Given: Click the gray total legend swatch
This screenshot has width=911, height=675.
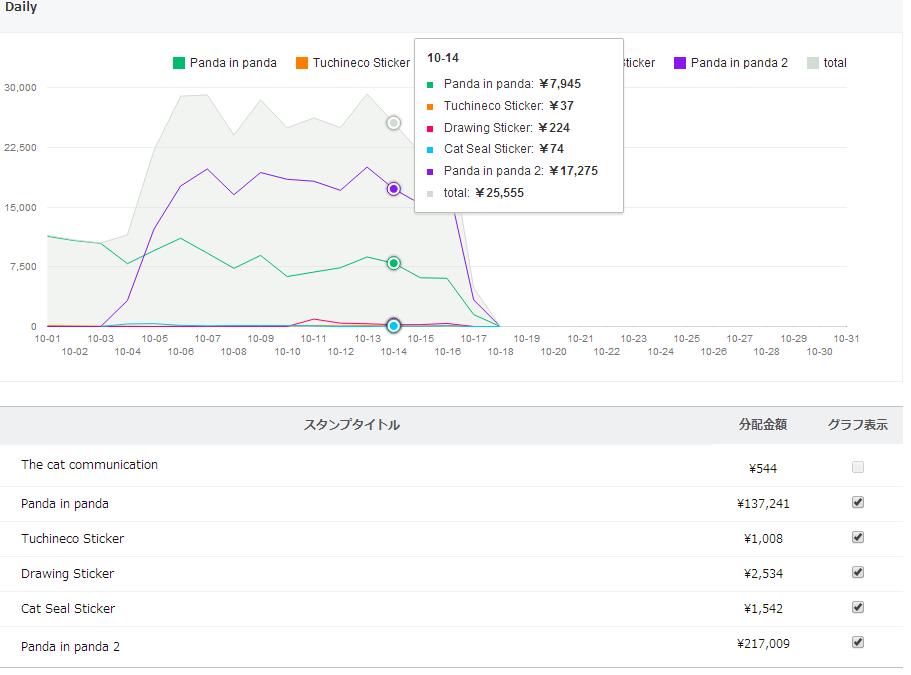Looking at the screenshot, I should (x=813, y=63).
